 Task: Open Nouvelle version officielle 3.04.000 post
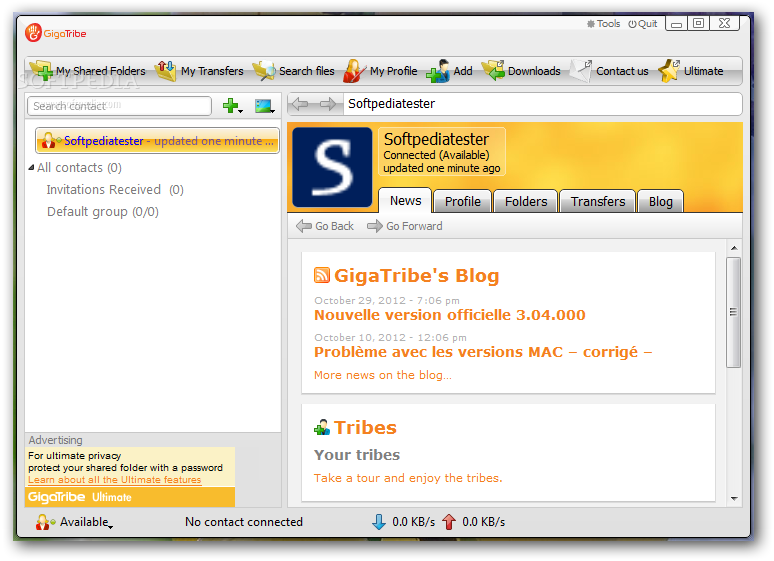[450, 315]
